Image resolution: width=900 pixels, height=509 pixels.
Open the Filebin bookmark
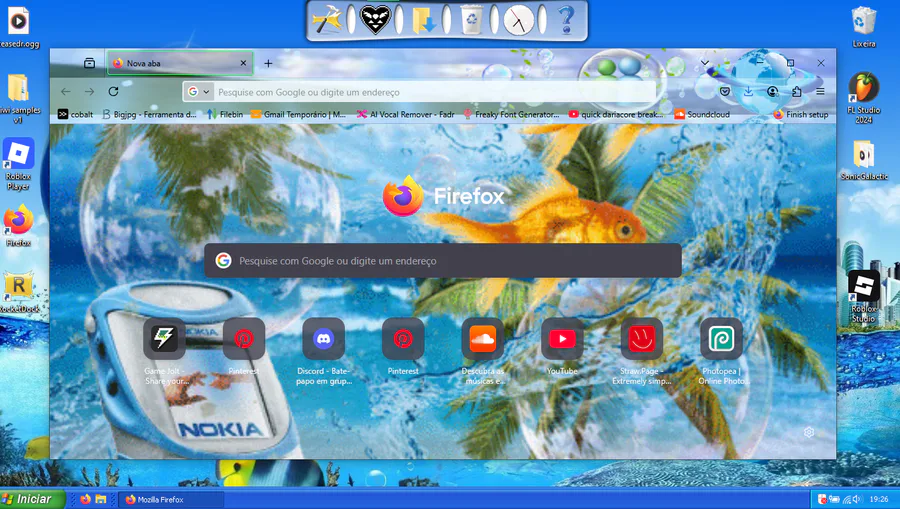(224, 114)
